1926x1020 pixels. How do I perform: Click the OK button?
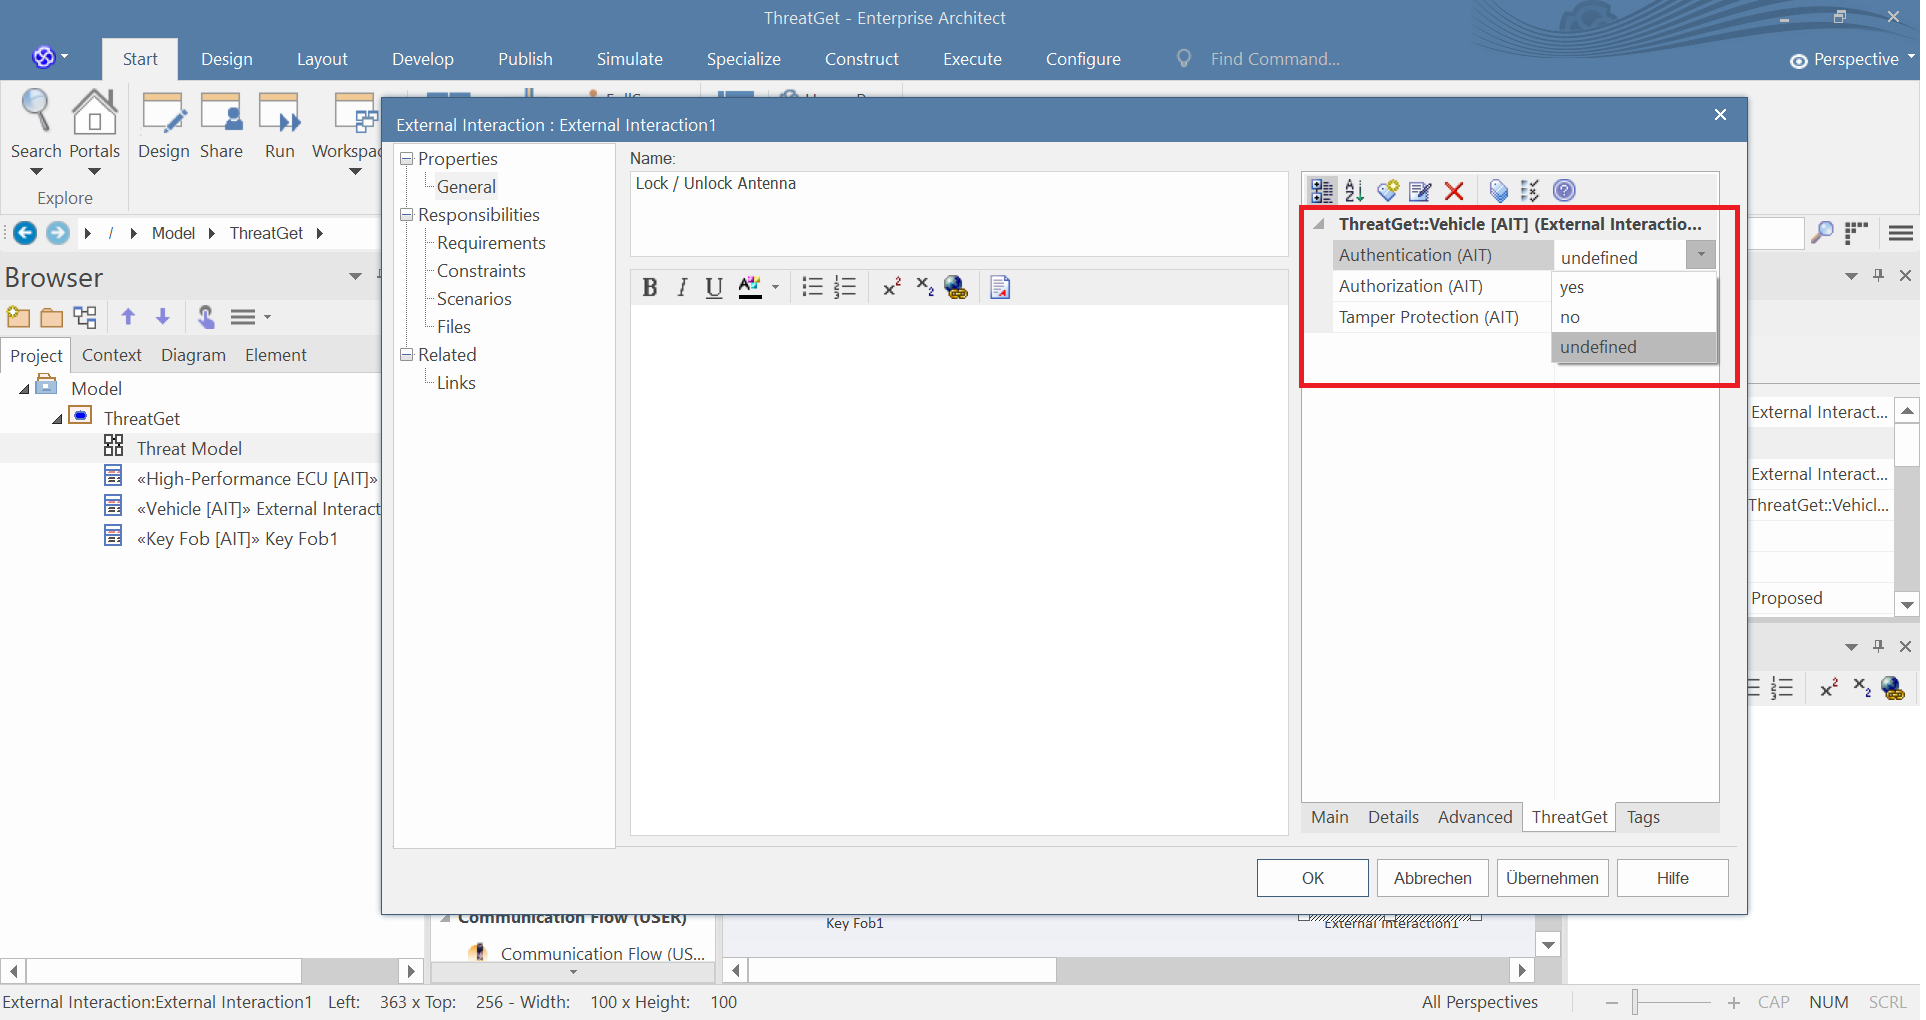[1312, 878]
